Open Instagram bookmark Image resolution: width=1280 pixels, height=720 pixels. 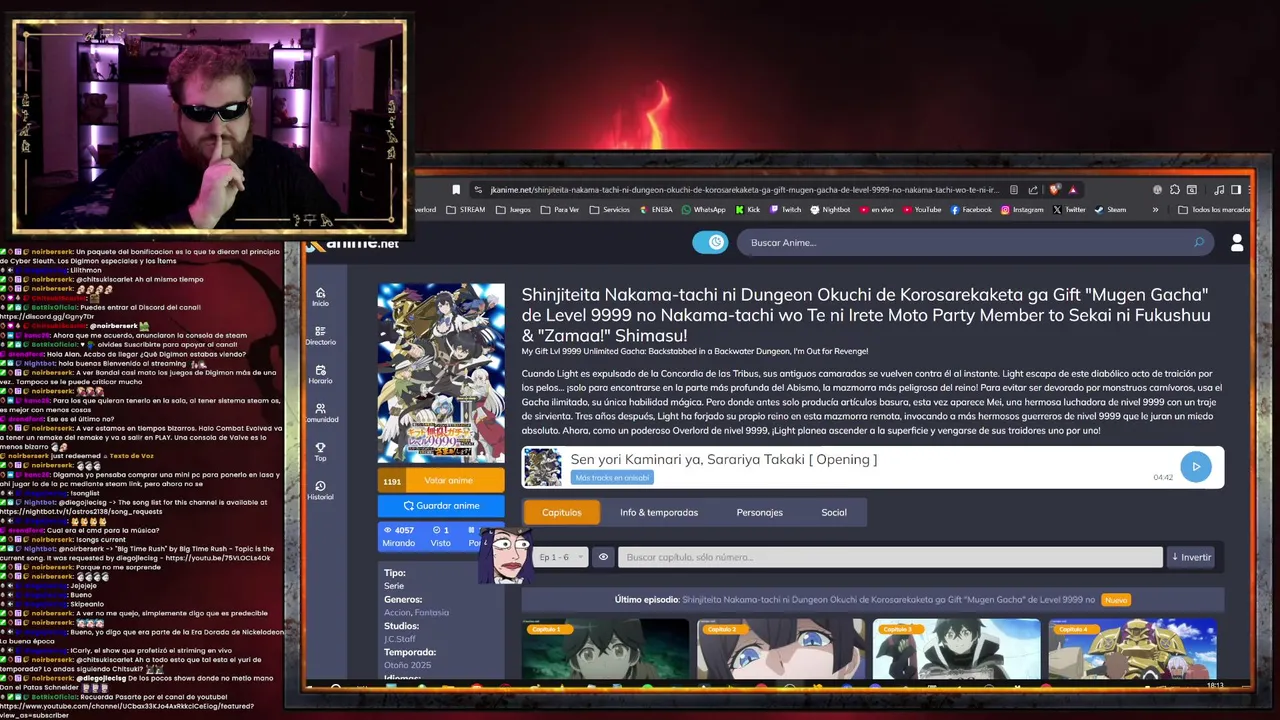pyautogui.click(x=1022, y=210)
